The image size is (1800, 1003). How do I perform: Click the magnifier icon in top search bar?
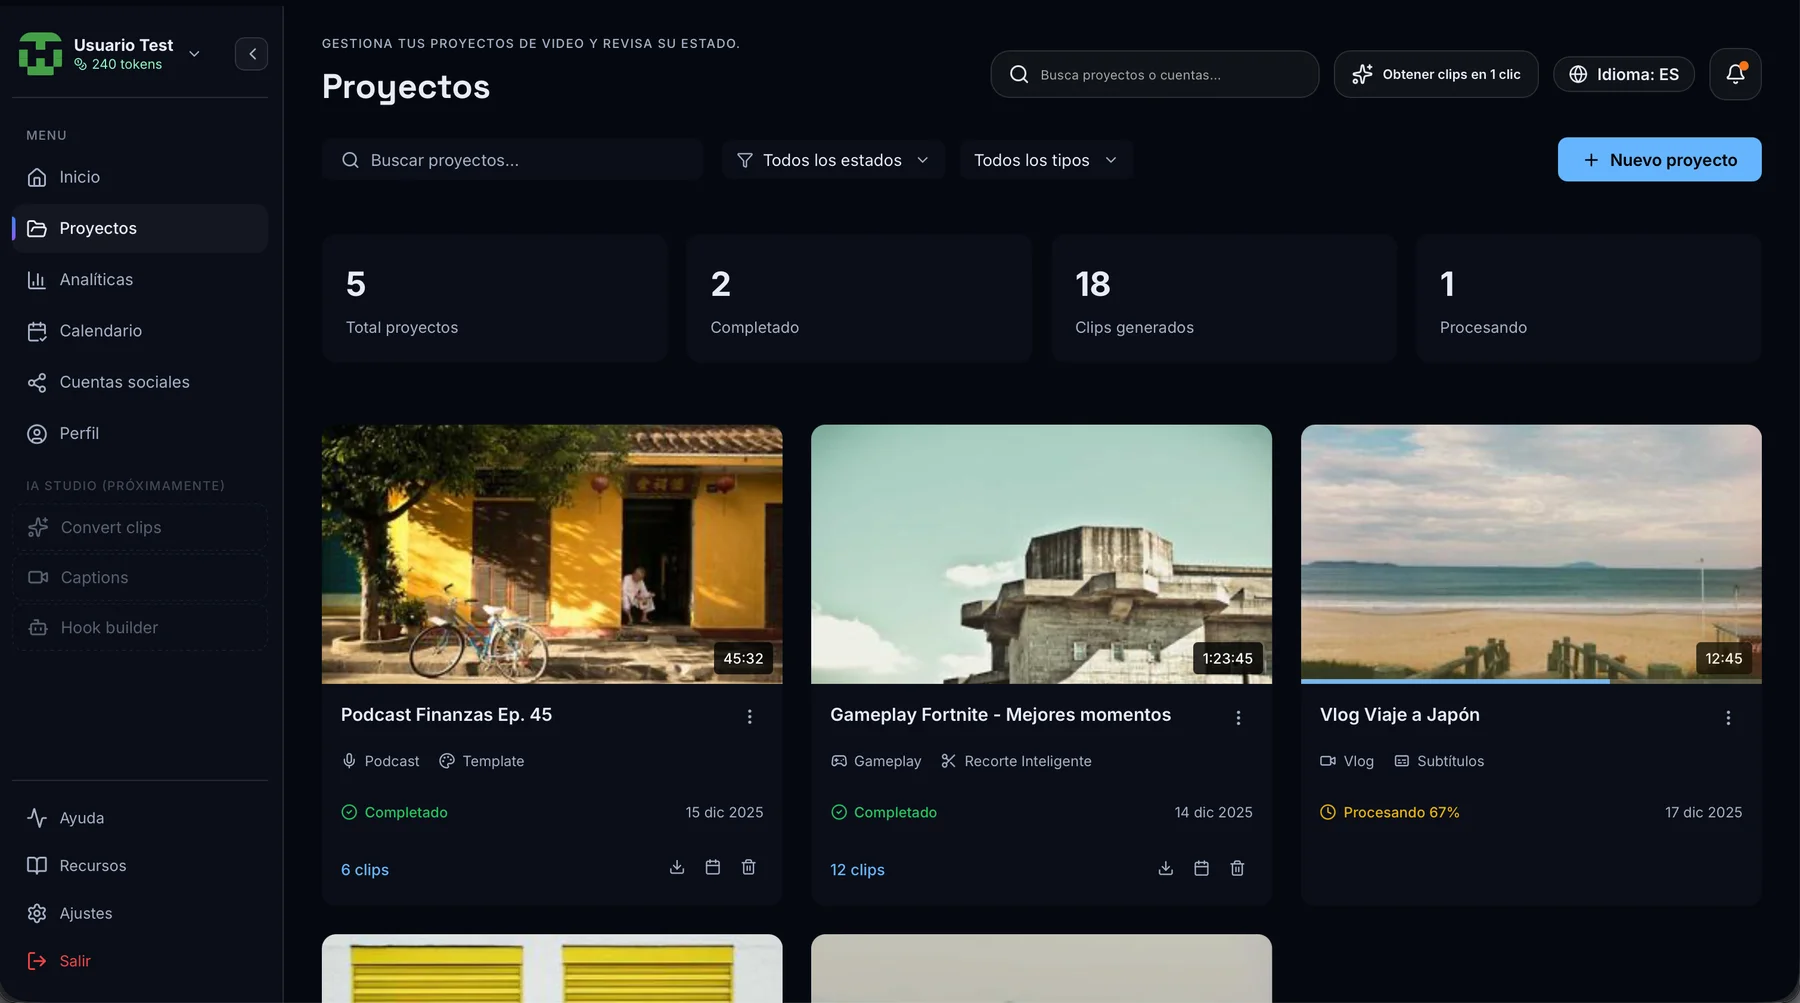pyautogui.click(x=1019, y=74)
